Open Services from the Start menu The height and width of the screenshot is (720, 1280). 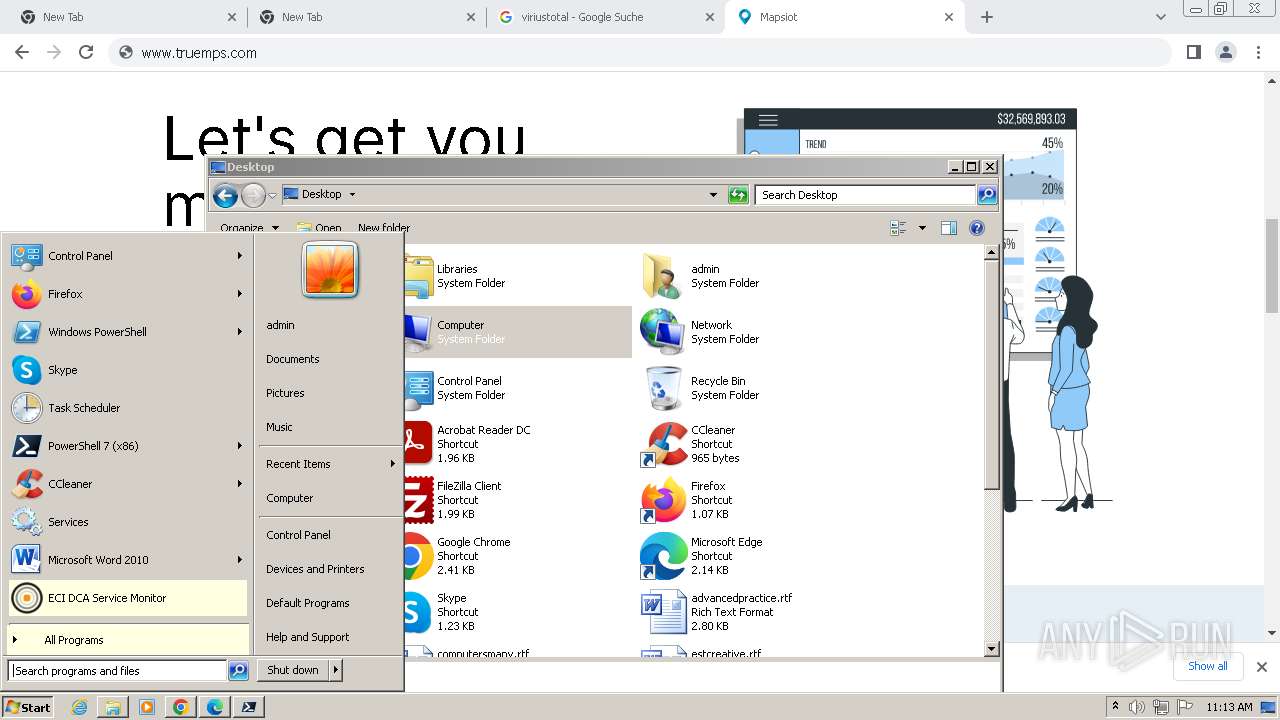(x=127, y=522)
